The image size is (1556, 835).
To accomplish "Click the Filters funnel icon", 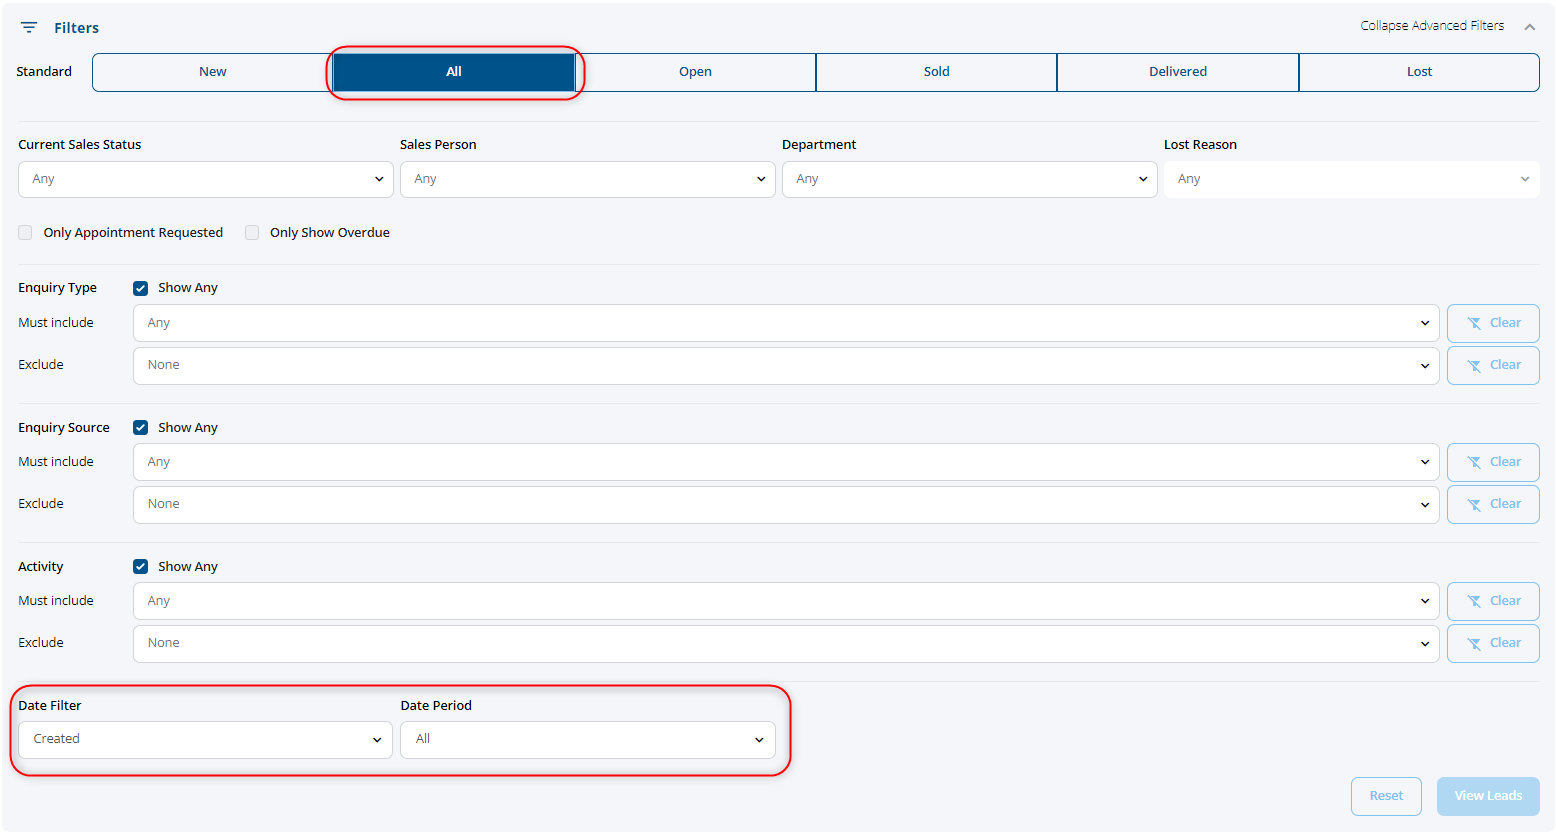I will click(29, 28).
